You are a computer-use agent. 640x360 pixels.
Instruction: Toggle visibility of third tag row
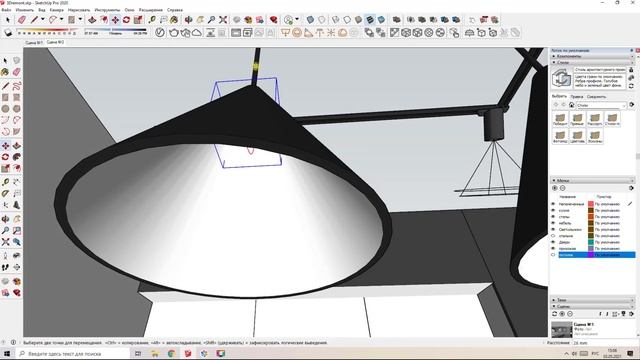pyautogui.click(x=553, y=217)
